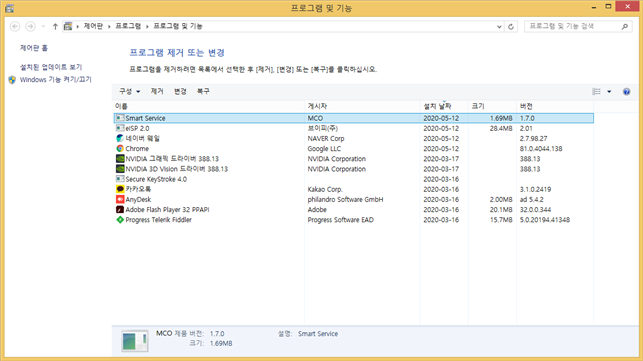Go back with the Back arrow
The height and width of the screenshot is (361, 643).
15,27
